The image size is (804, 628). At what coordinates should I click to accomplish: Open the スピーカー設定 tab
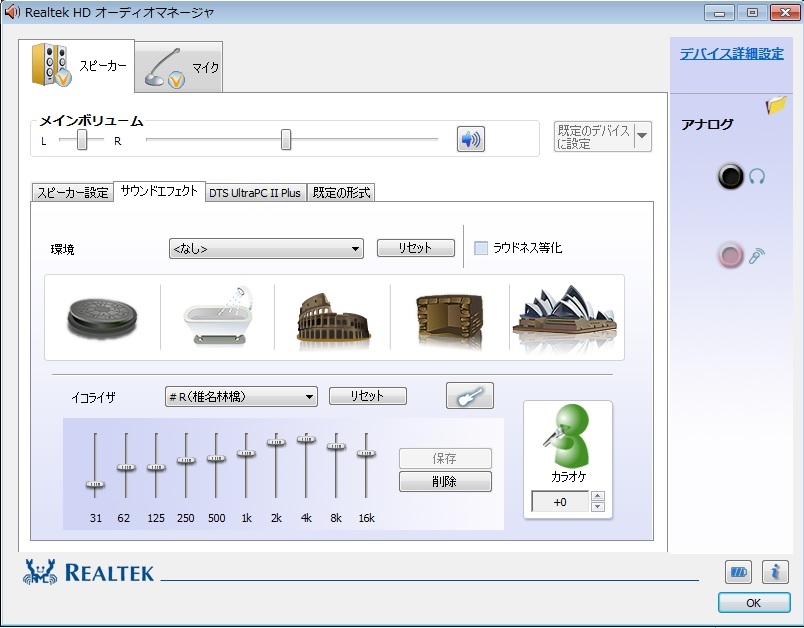click(x=72, y=193)
